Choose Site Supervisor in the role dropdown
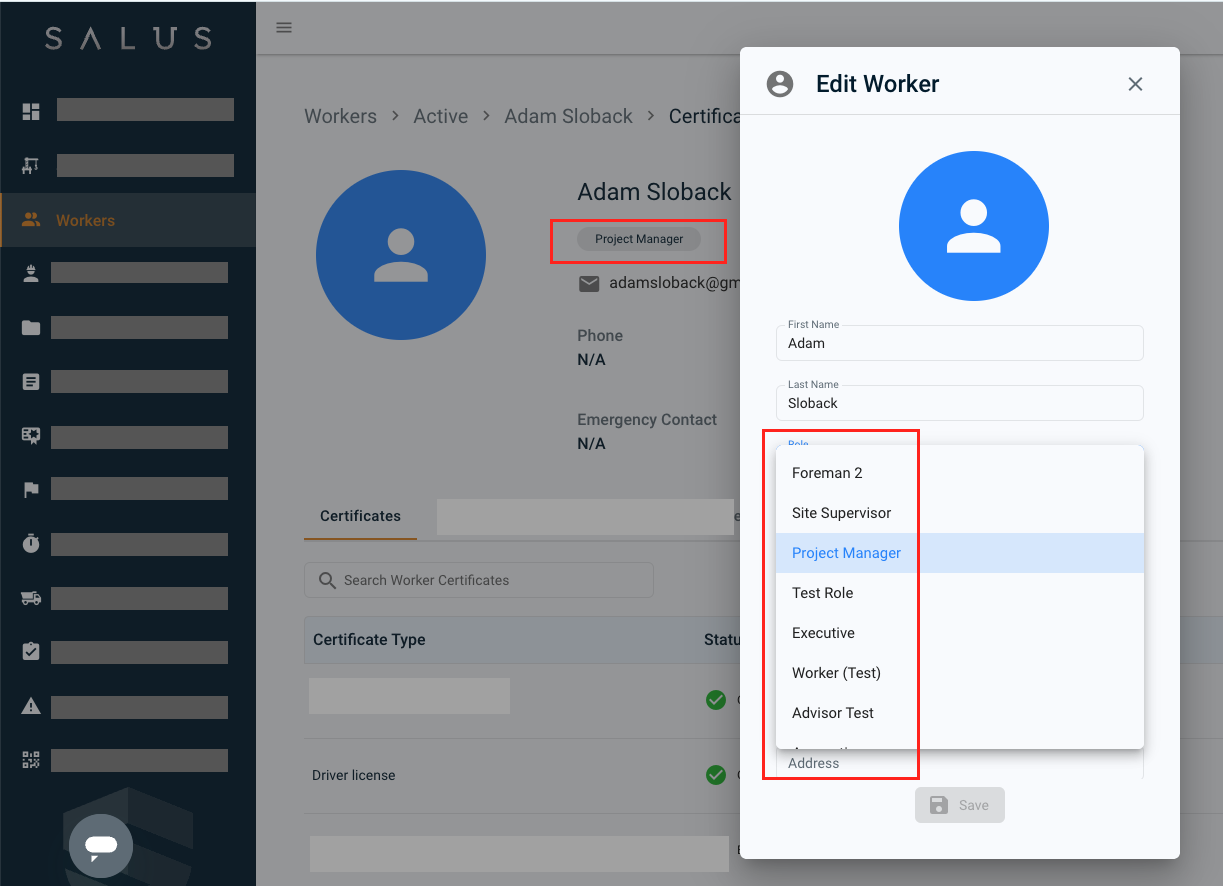 [x=841, y=513]
